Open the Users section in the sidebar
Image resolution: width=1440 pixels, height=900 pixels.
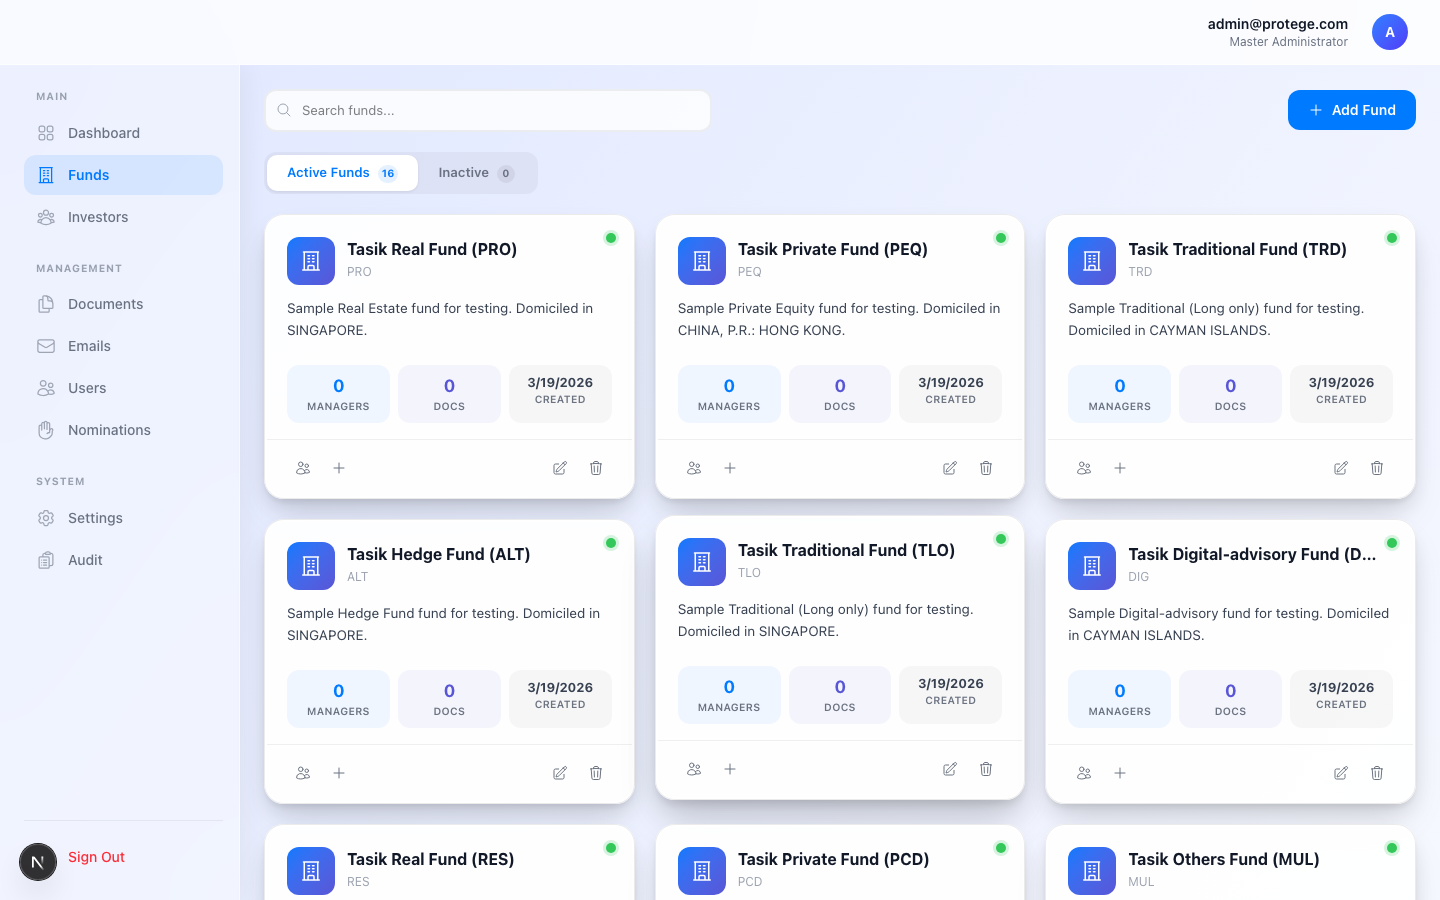pos(86,388)
